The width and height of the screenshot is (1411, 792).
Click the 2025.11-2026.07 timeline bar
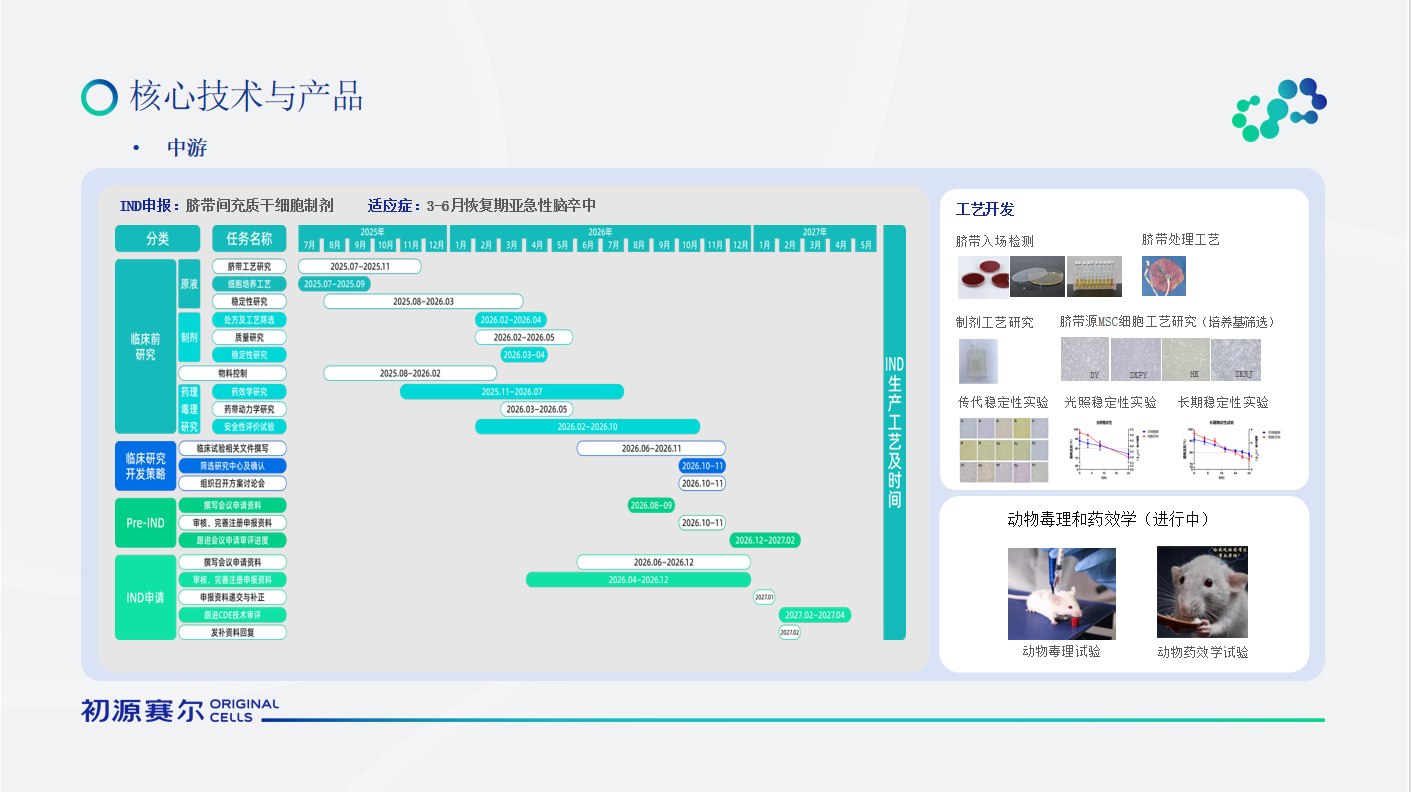point(511,392)
